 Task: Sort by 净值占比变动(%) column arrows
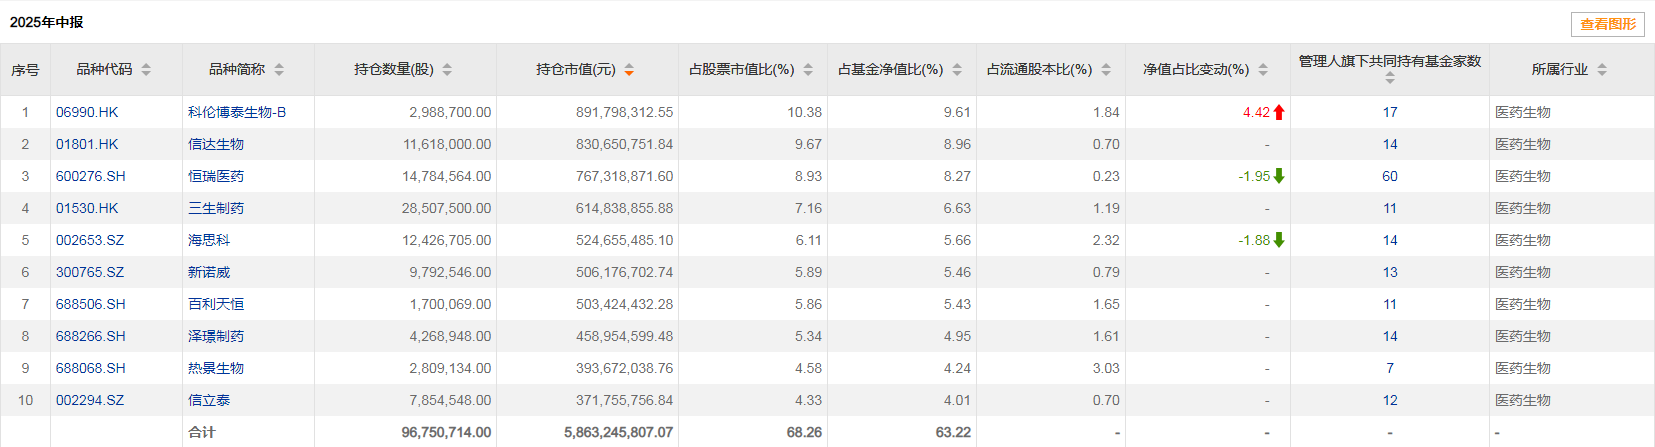pyautogui.click(x=1263, y=69)
